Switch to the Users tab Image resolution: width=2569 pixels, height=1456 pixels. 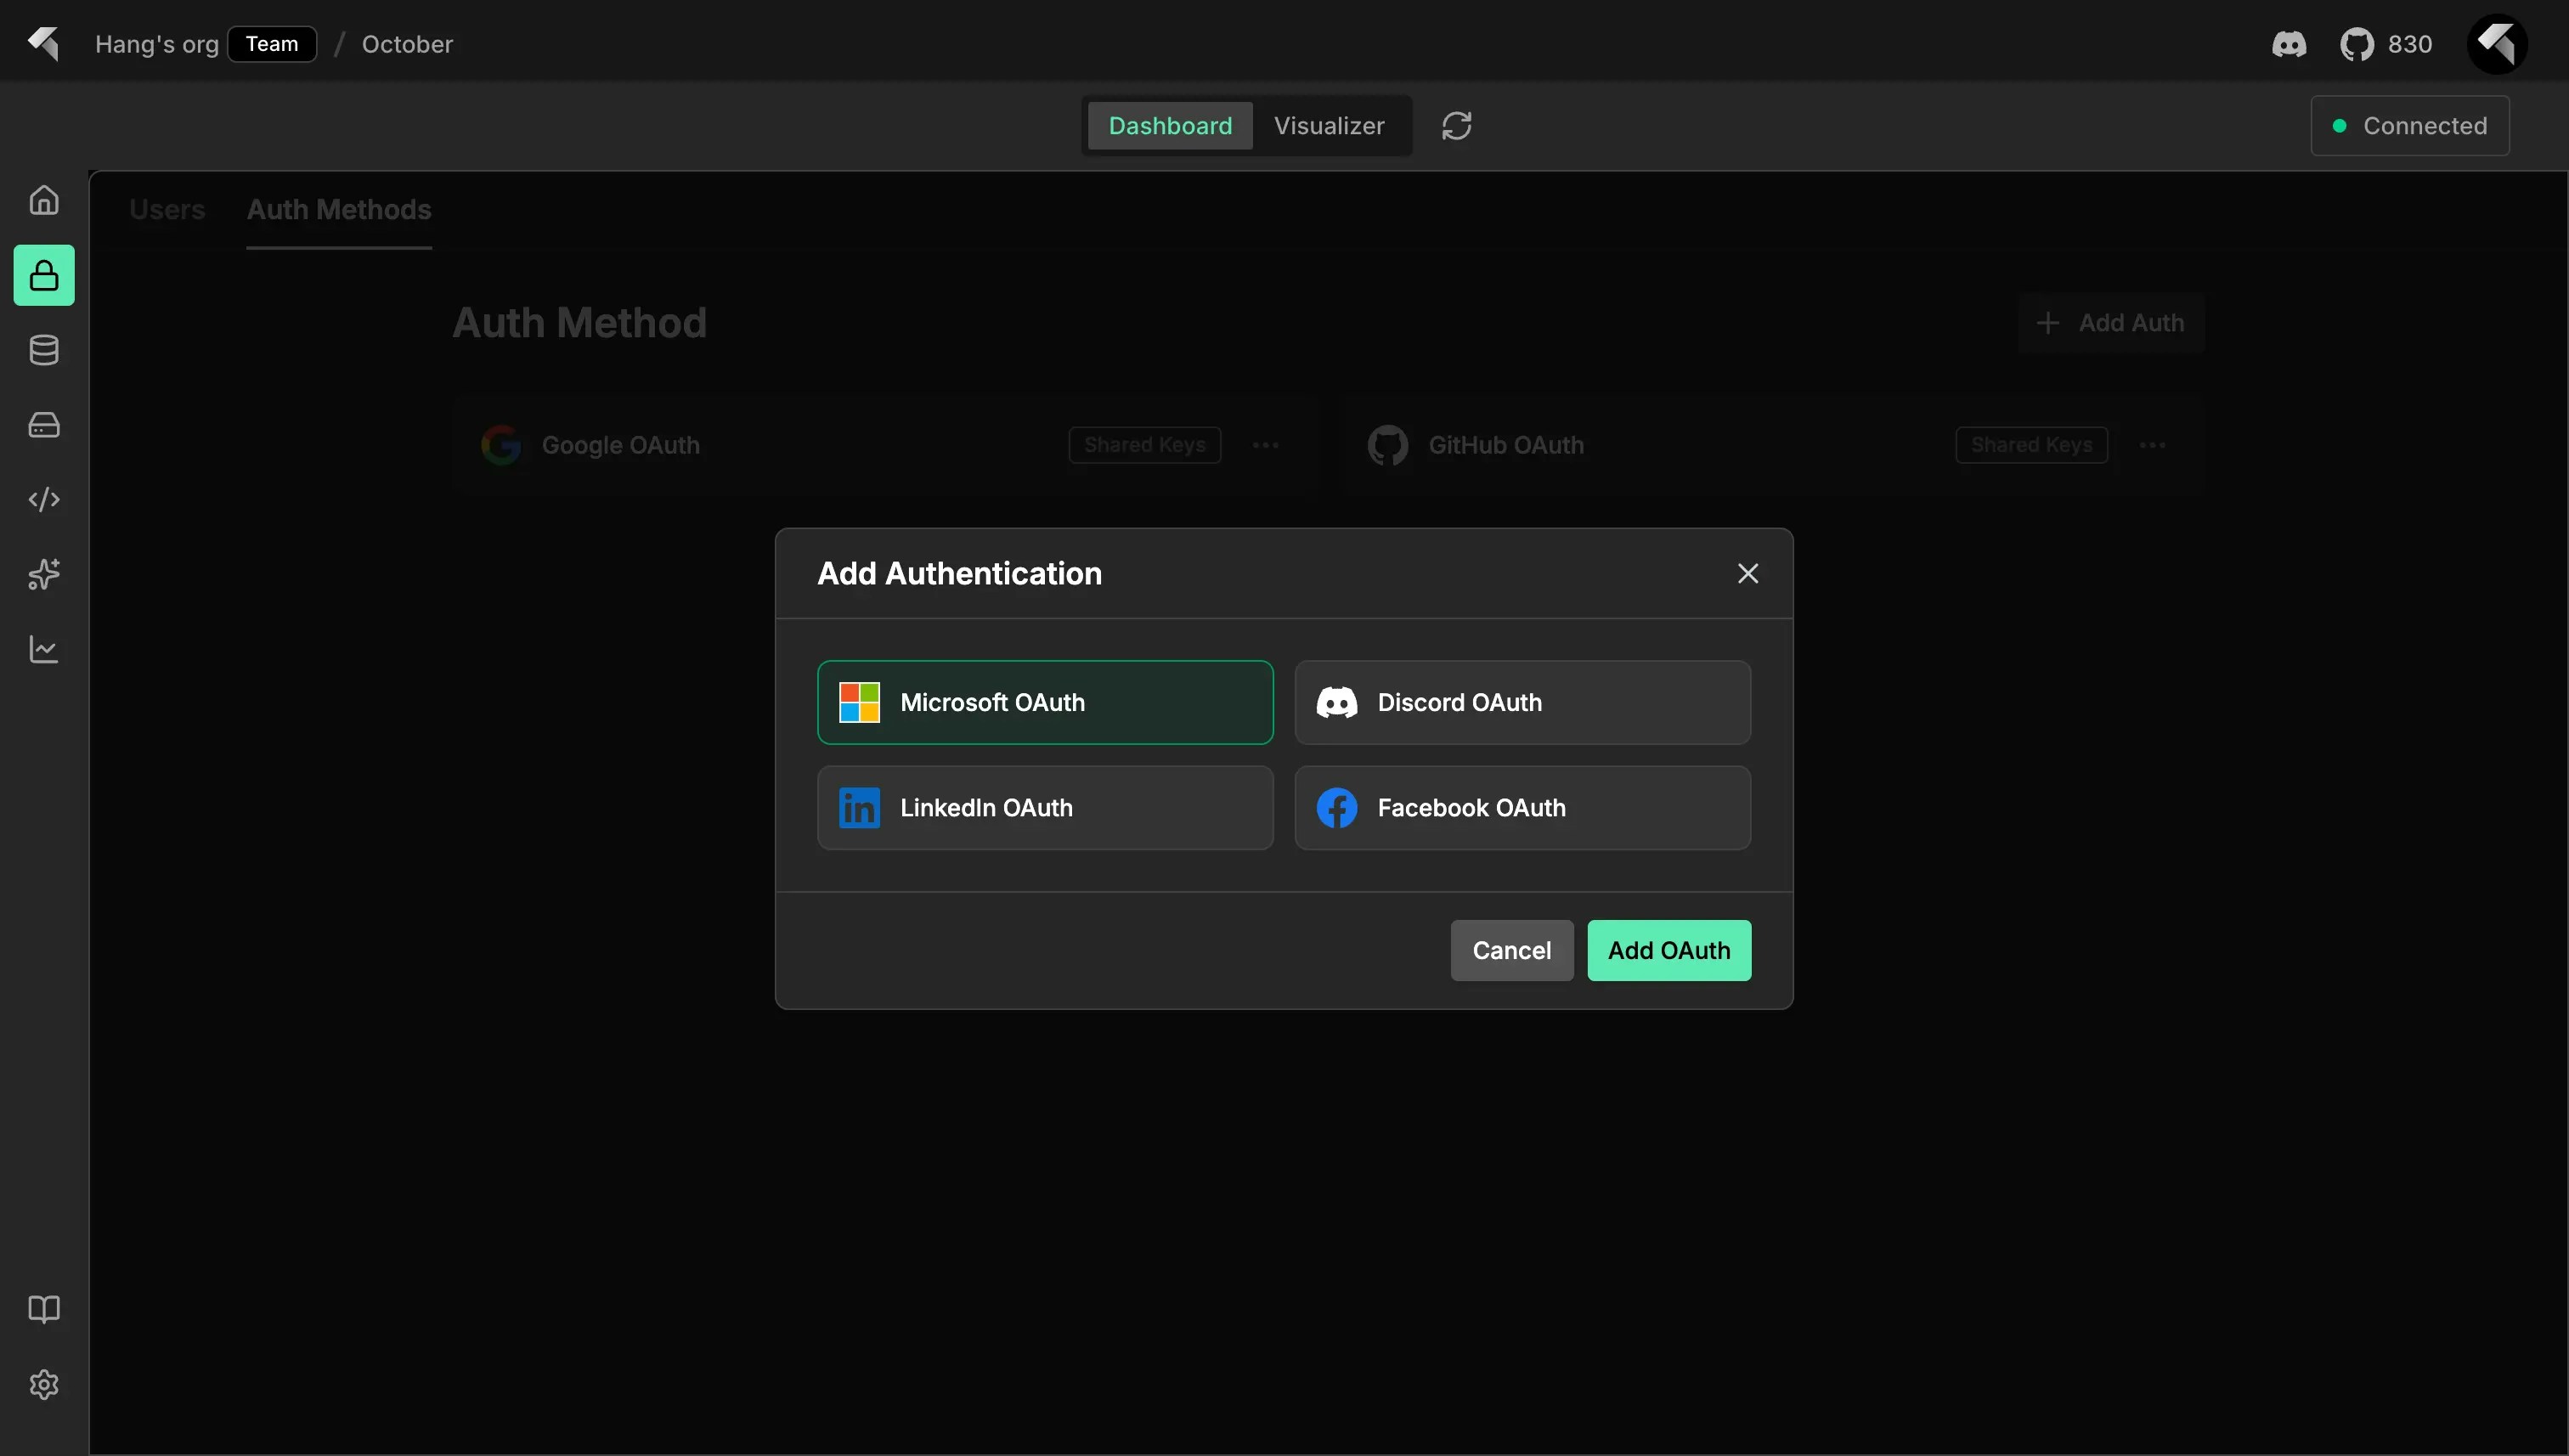coord(167,209)
